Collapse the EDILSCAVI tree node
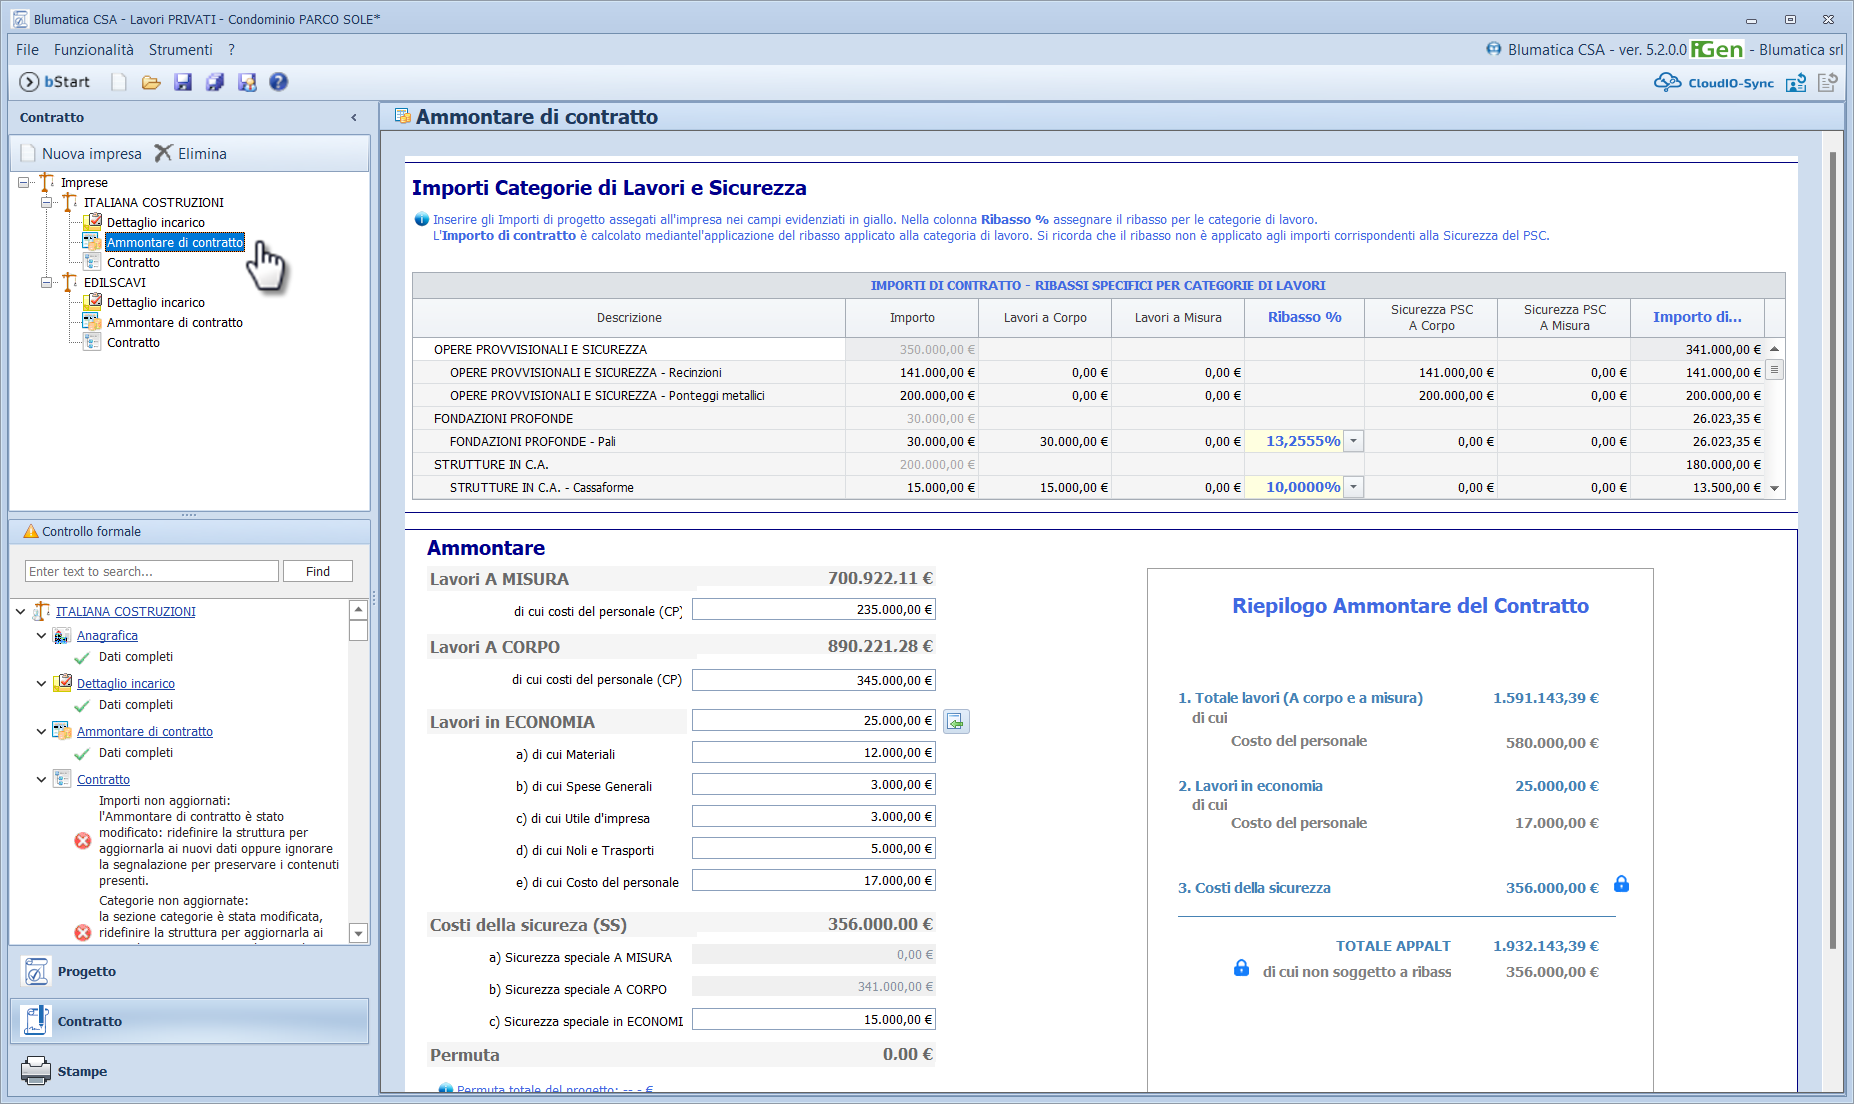Image resolution: width=1854 pixels, height=1104 pixels. point(46,283)
